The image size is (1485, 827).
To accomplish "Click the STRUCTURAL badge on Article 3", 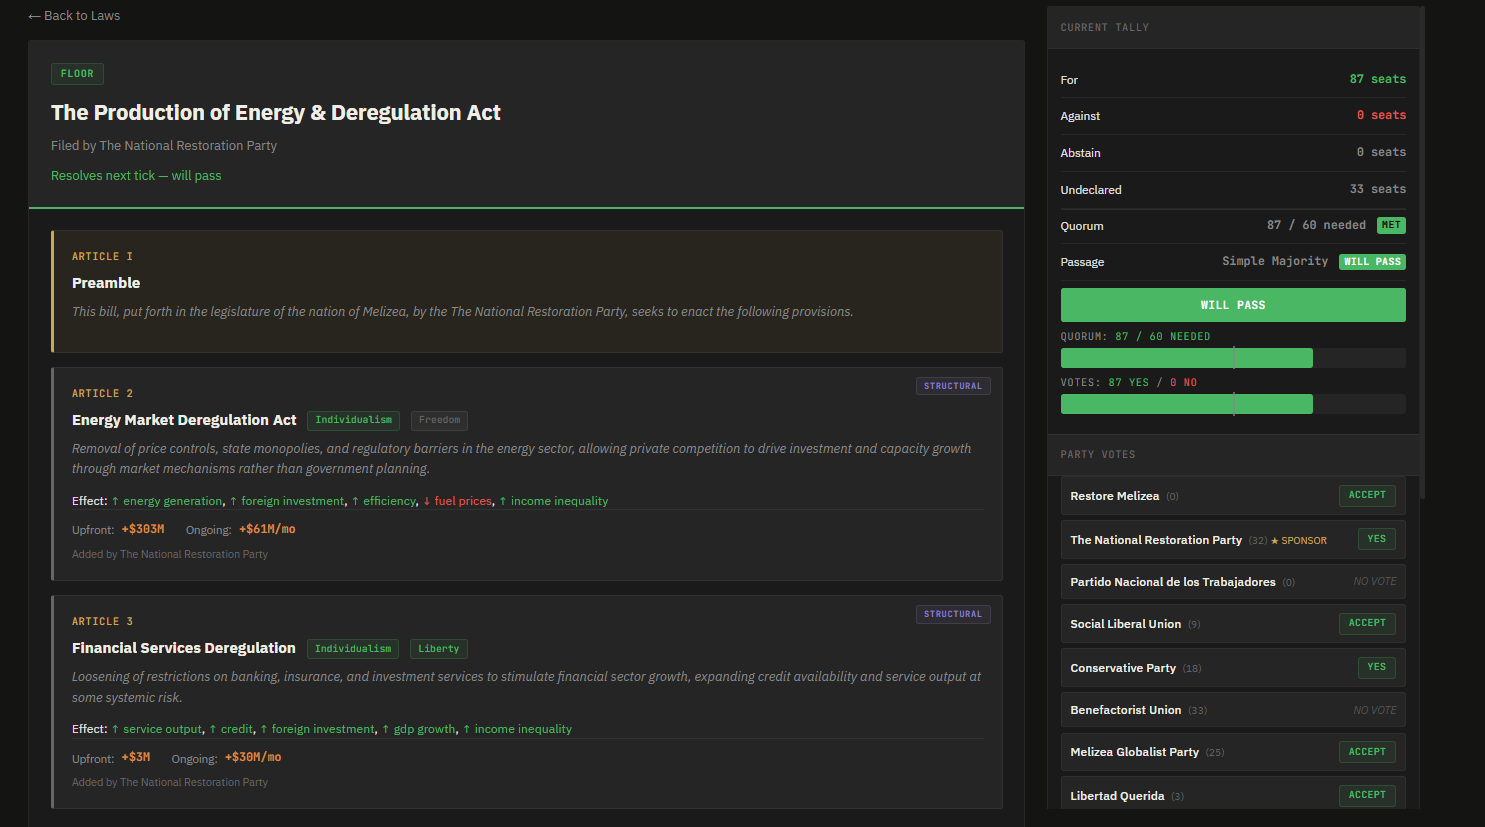I will tap(952, 614).
